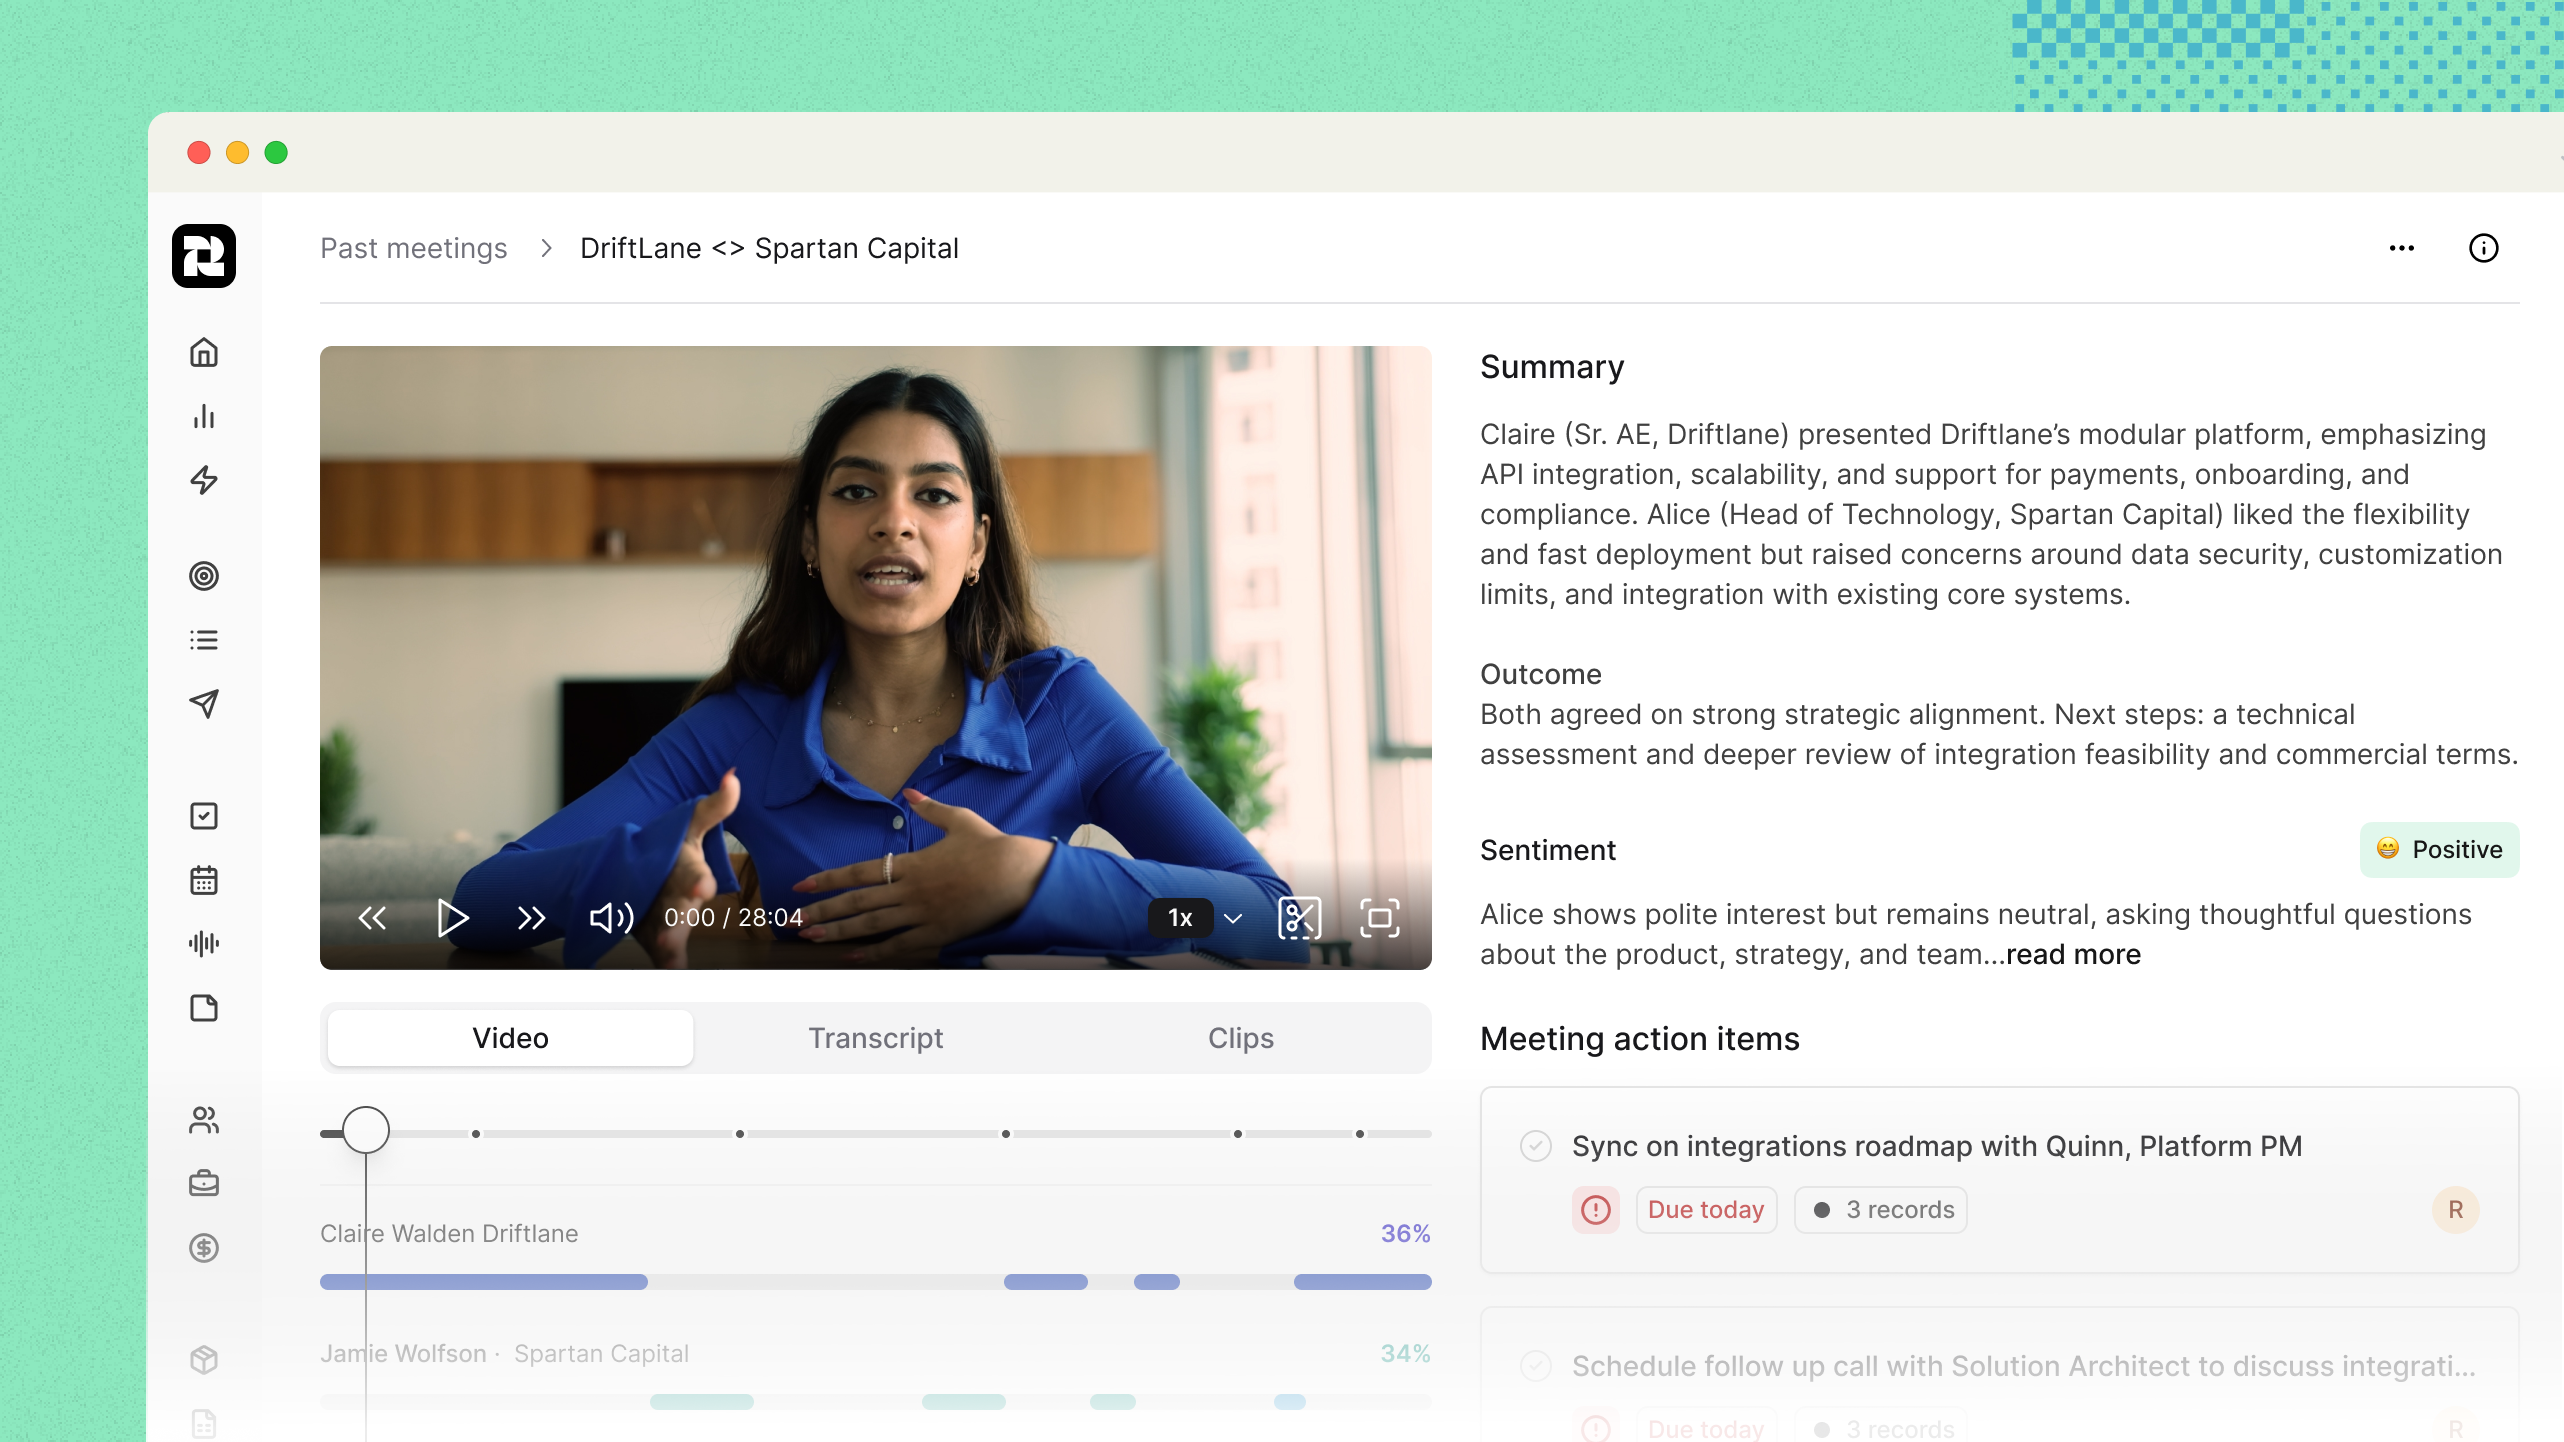Check off Sync on integrations roadmap item
The height and width of the screenshot is (1442, 2564).
click(x=1535, y=1146)
